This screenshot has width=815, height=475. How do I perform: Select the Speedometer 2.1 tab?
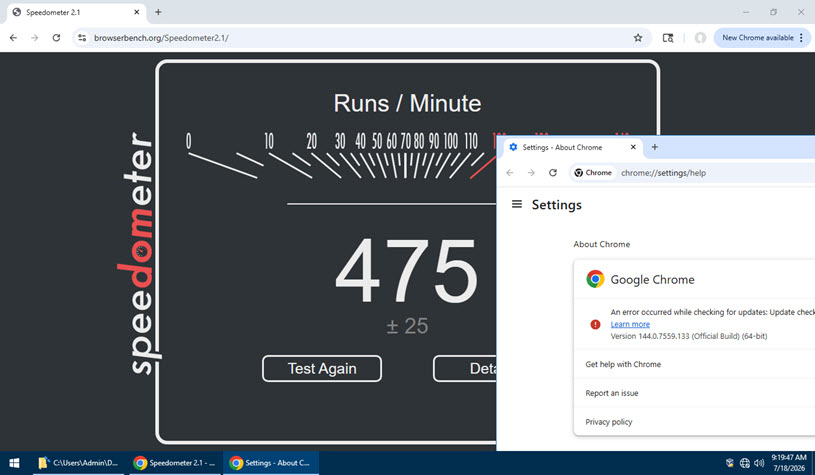point(76,12)
